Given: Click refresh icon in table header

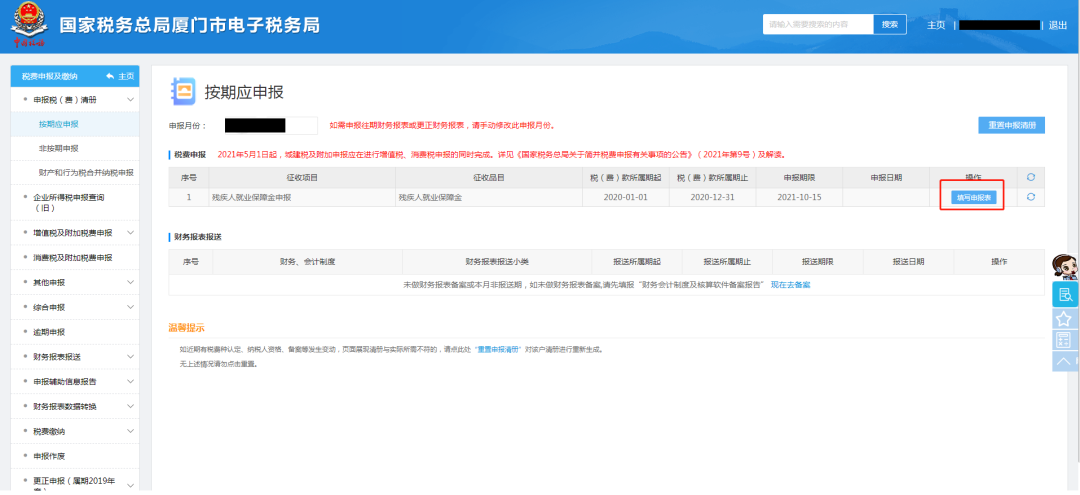Looking at the screenshot, I should 1030,177.
